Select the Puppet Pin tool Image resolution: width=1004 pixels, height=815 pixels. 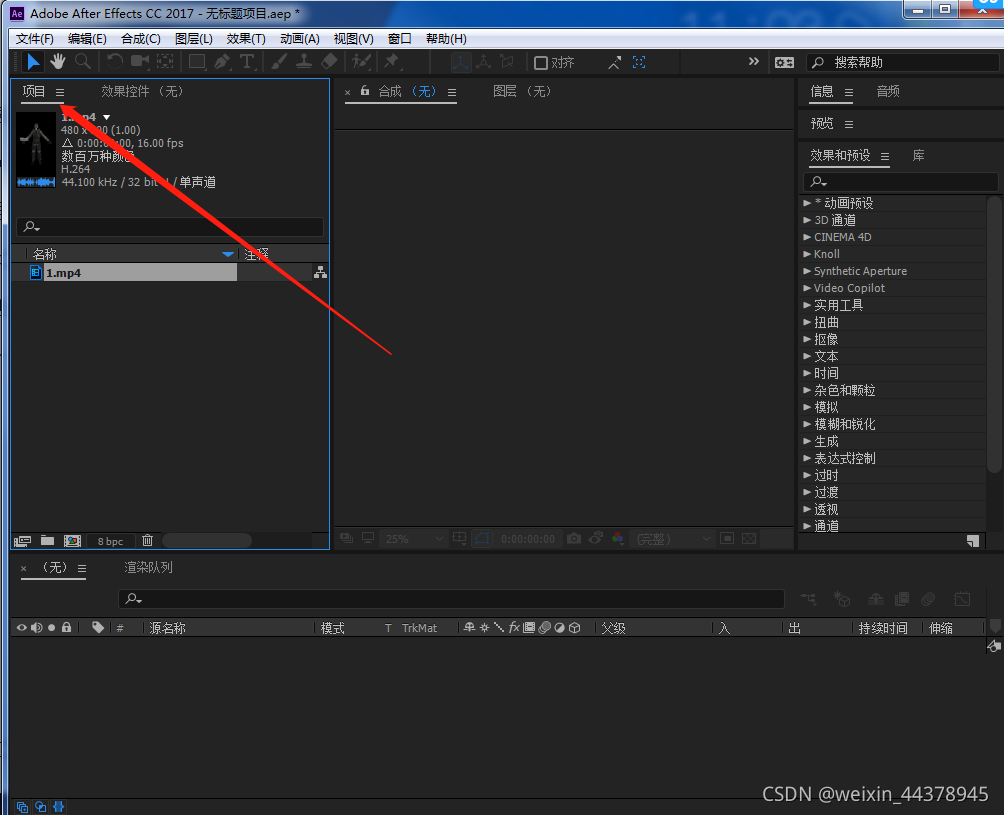391,62
